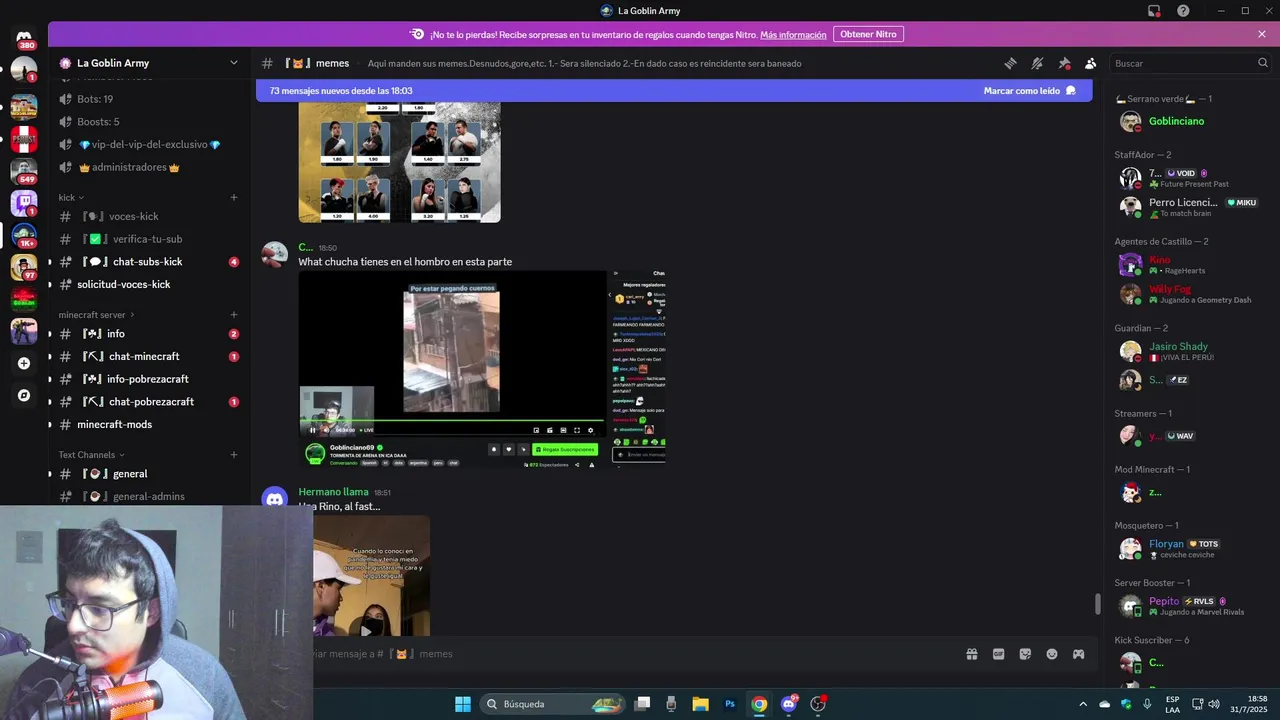Open the inbox icon in title bar
This screenshot has width=1280, height=720.
click(x=1154, y=11)
